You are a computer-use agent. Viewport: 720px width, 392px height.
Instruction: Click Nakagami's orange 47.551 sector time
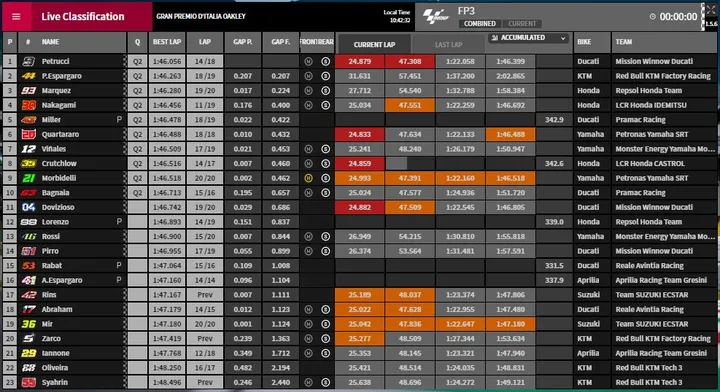410,105
